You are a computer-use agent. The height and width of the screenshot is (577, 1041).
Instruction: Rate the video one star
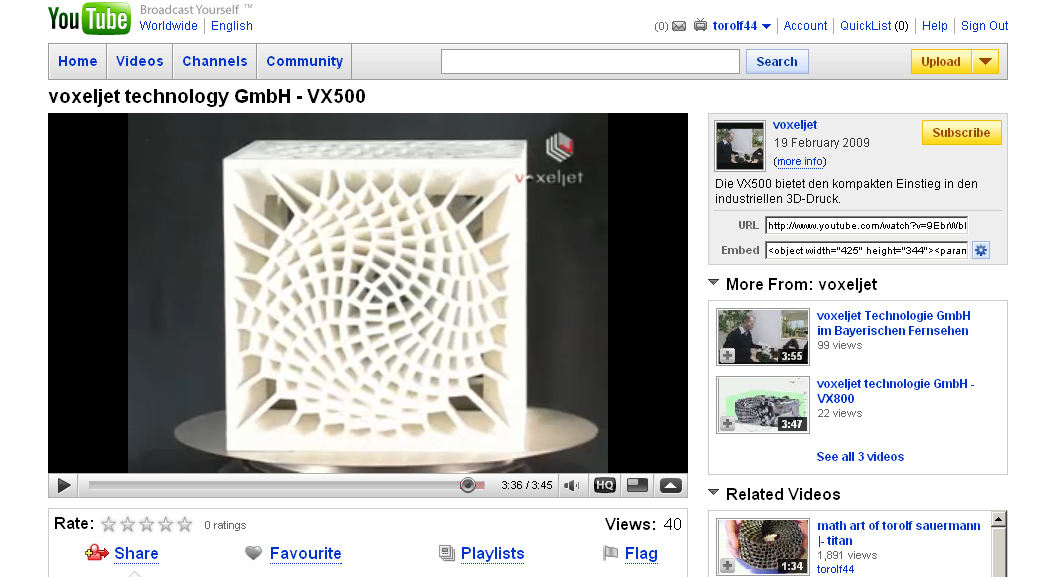point(109,525)
